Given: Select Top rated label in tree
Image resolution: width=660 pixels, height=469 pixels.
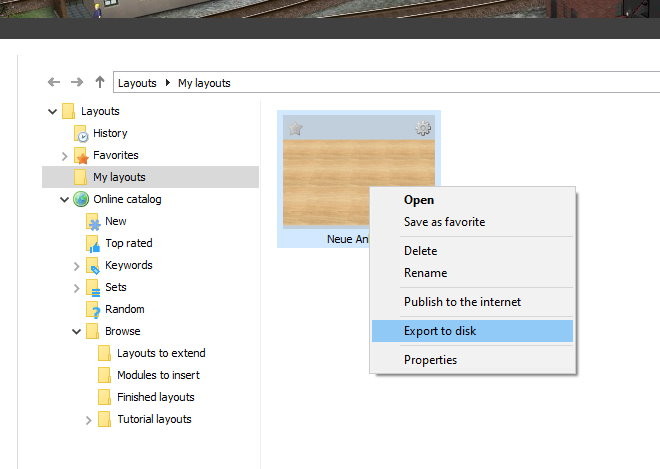Looking at the screenshot, I should point(129,243).
